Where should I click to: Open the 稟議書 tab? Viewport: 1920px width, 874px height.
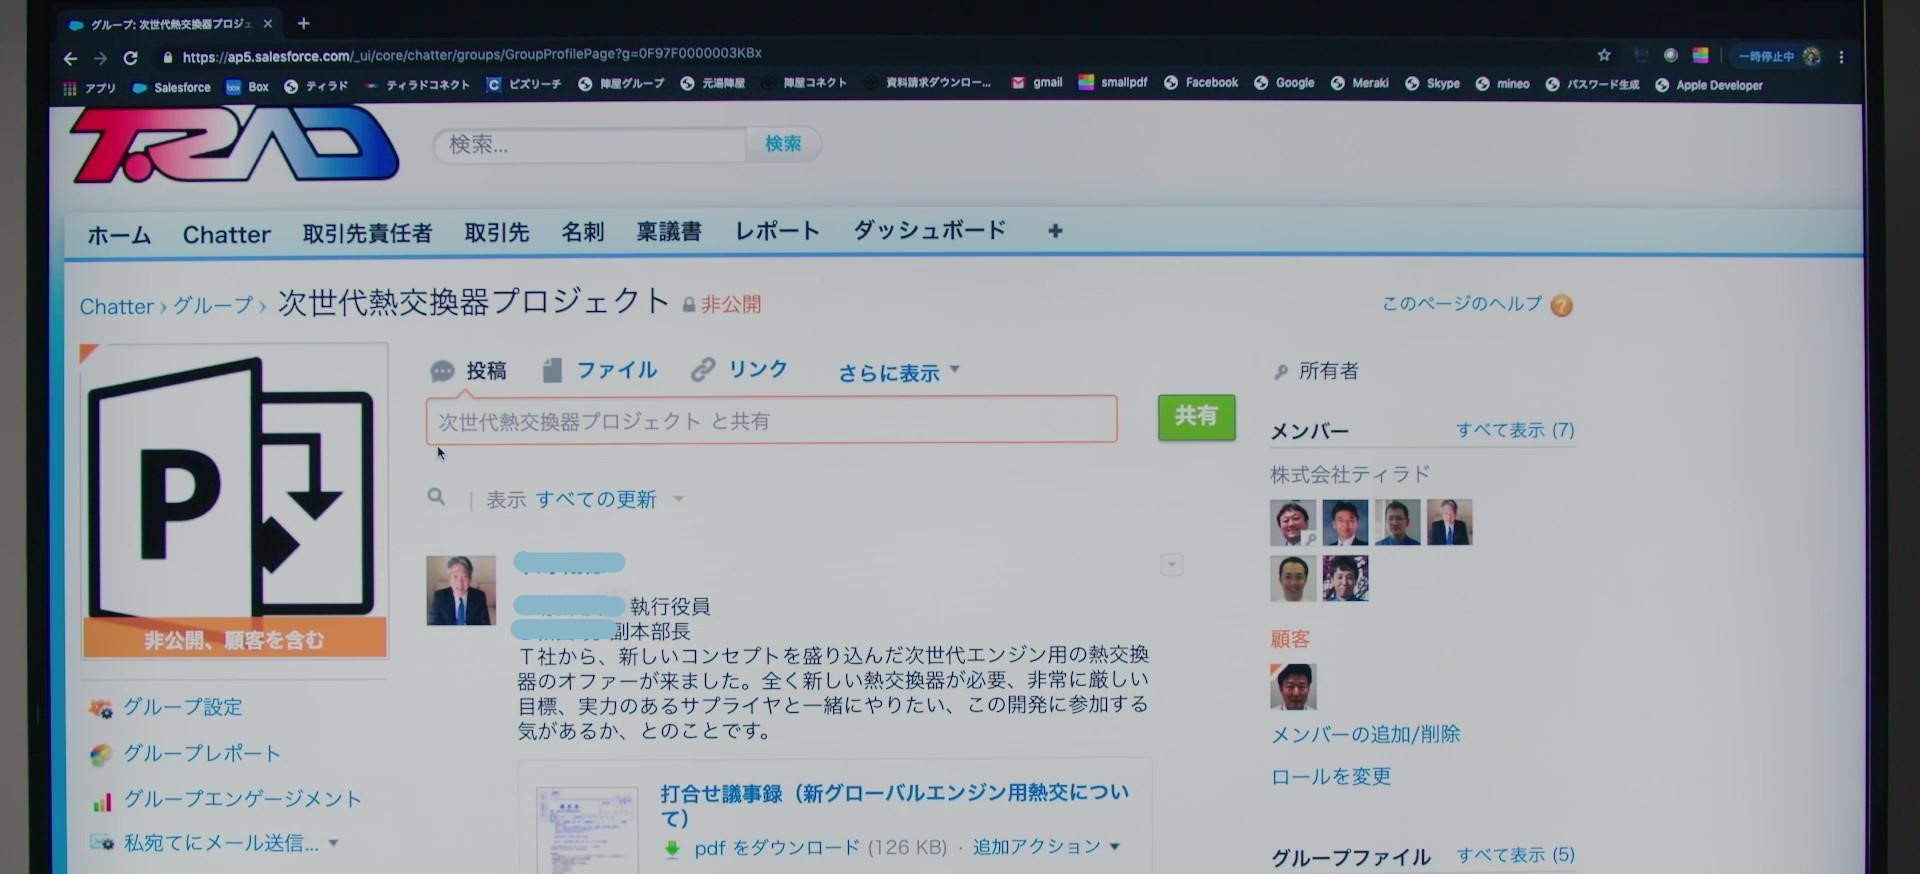[669, 232]
